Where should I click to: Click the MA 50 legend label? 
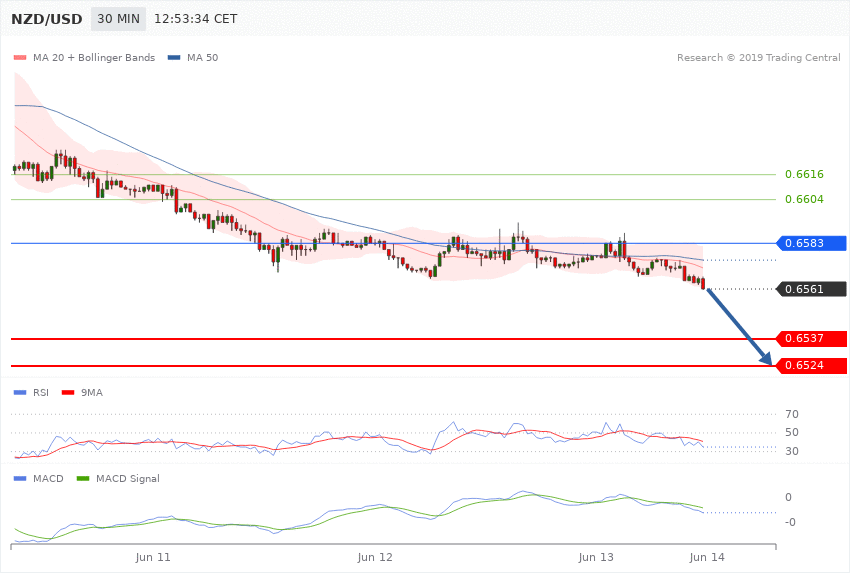pyautogui.click(x=202, y=57)
